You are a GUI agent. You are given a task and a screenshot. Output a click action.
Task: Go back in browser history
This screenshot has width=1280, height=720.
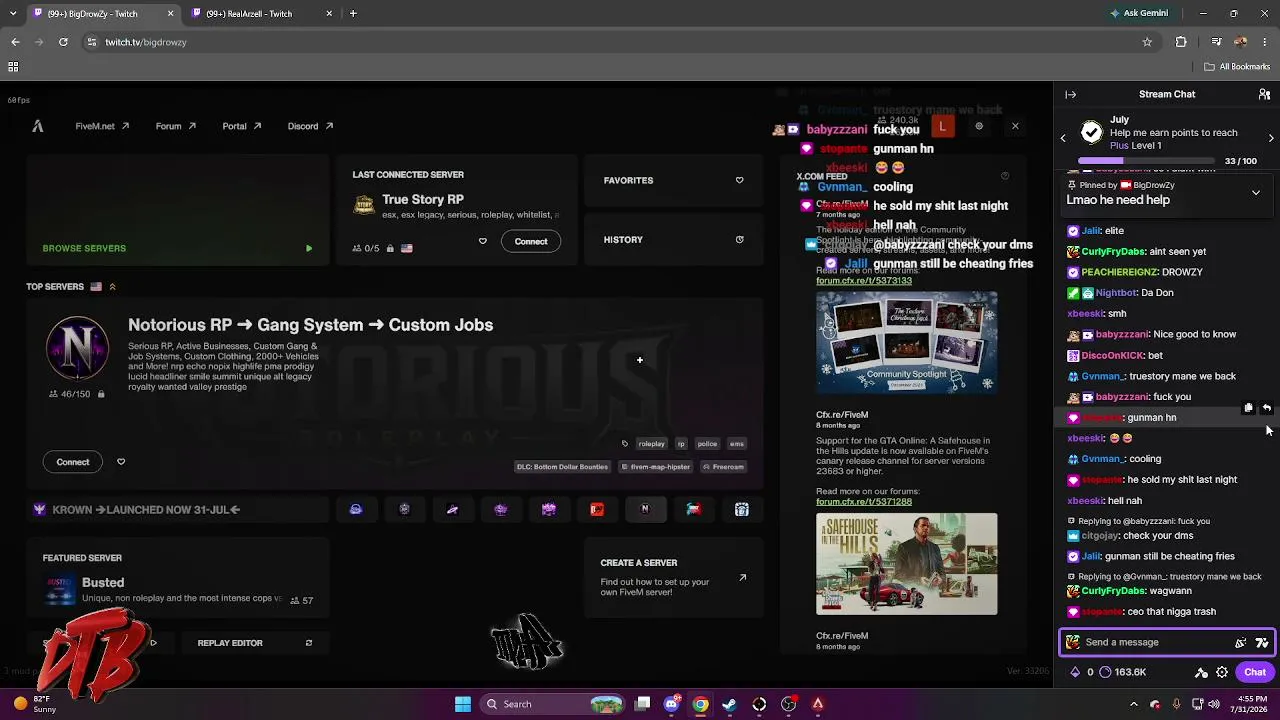click(x=15, y=42)
